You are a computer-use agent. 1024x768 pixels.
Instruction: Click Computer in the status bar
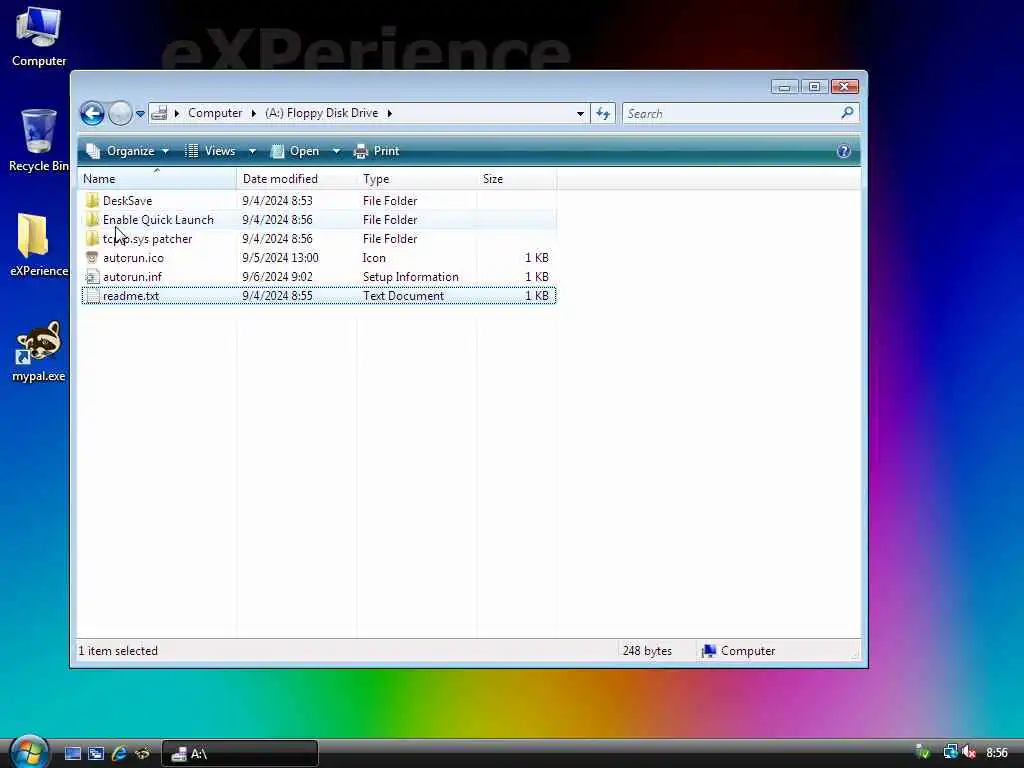pos(739,651)
